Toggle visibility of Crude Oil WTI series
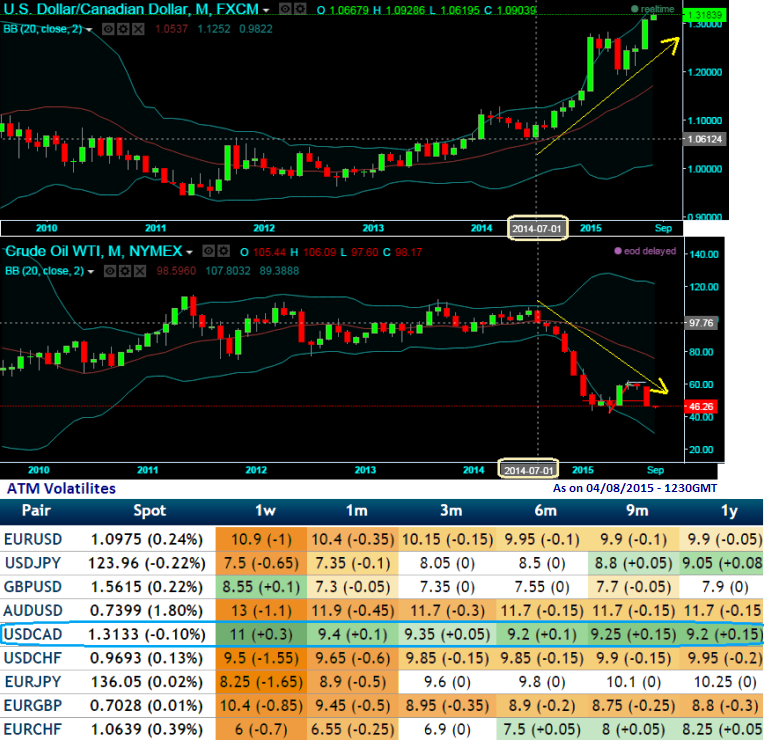This screenshot has width=766, height=747. coord(210,250)
